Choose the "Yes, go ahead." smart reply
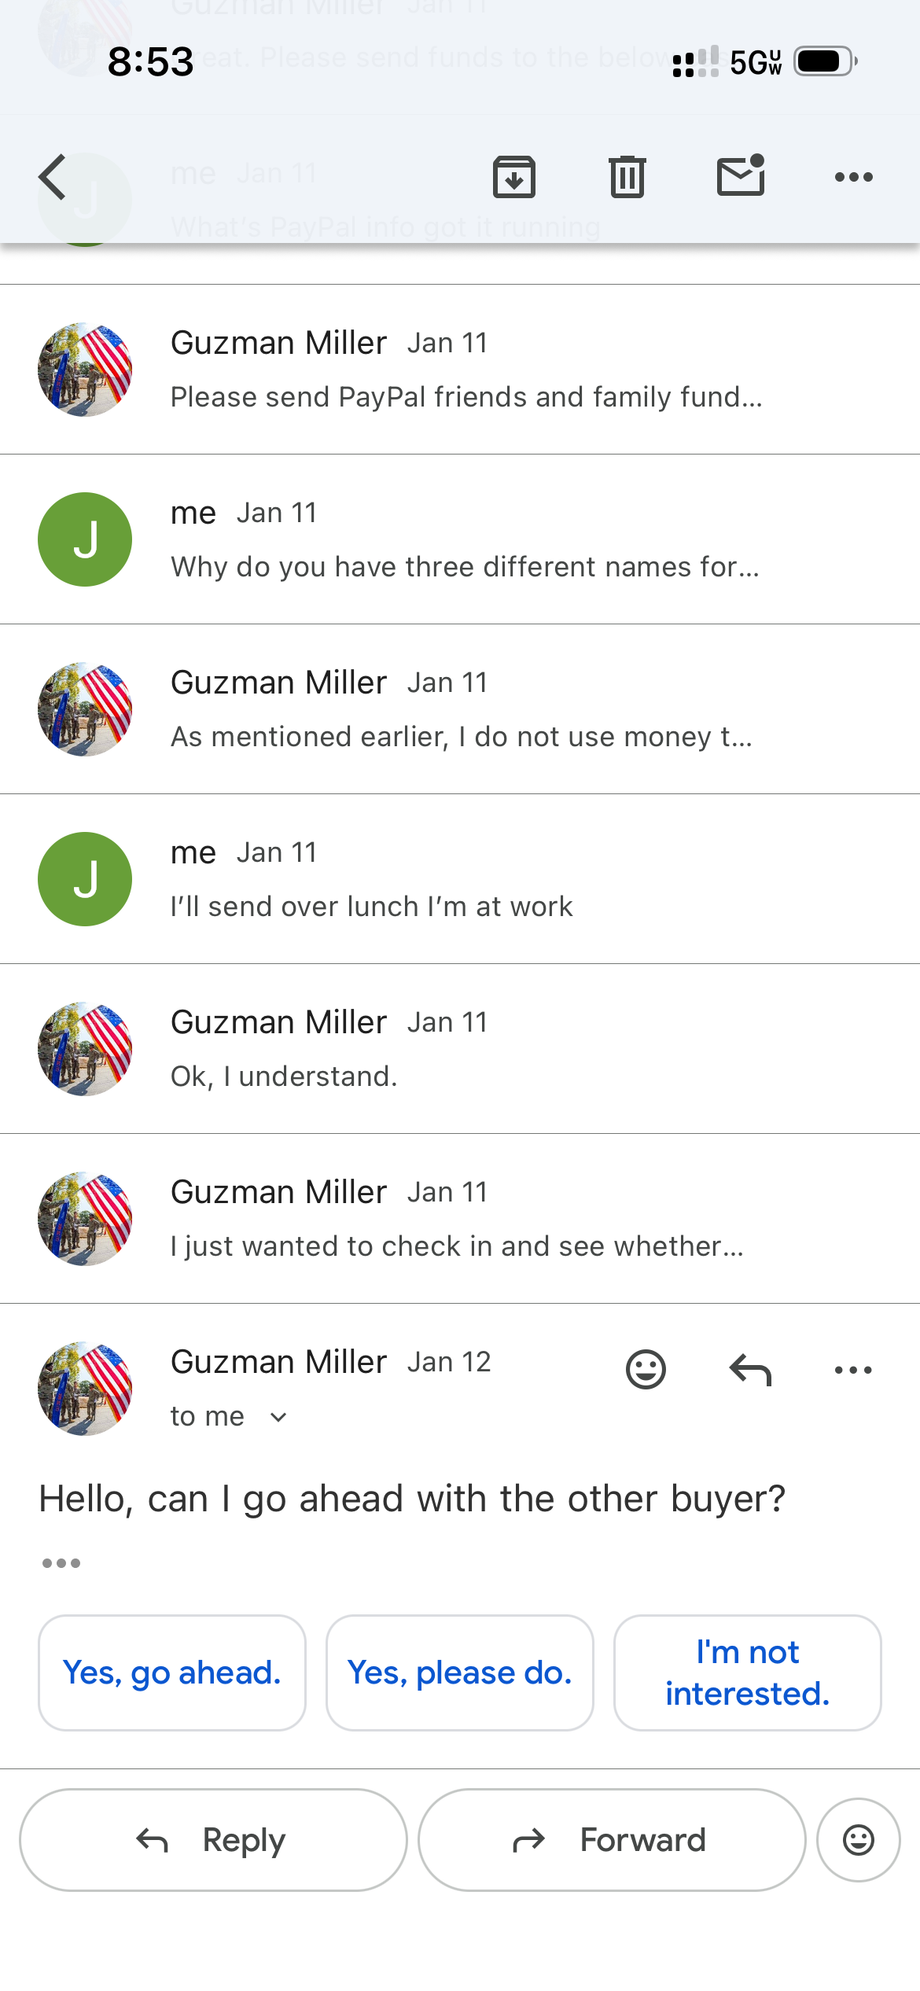The image size is (920, 1991). (x=172, y=1672)
